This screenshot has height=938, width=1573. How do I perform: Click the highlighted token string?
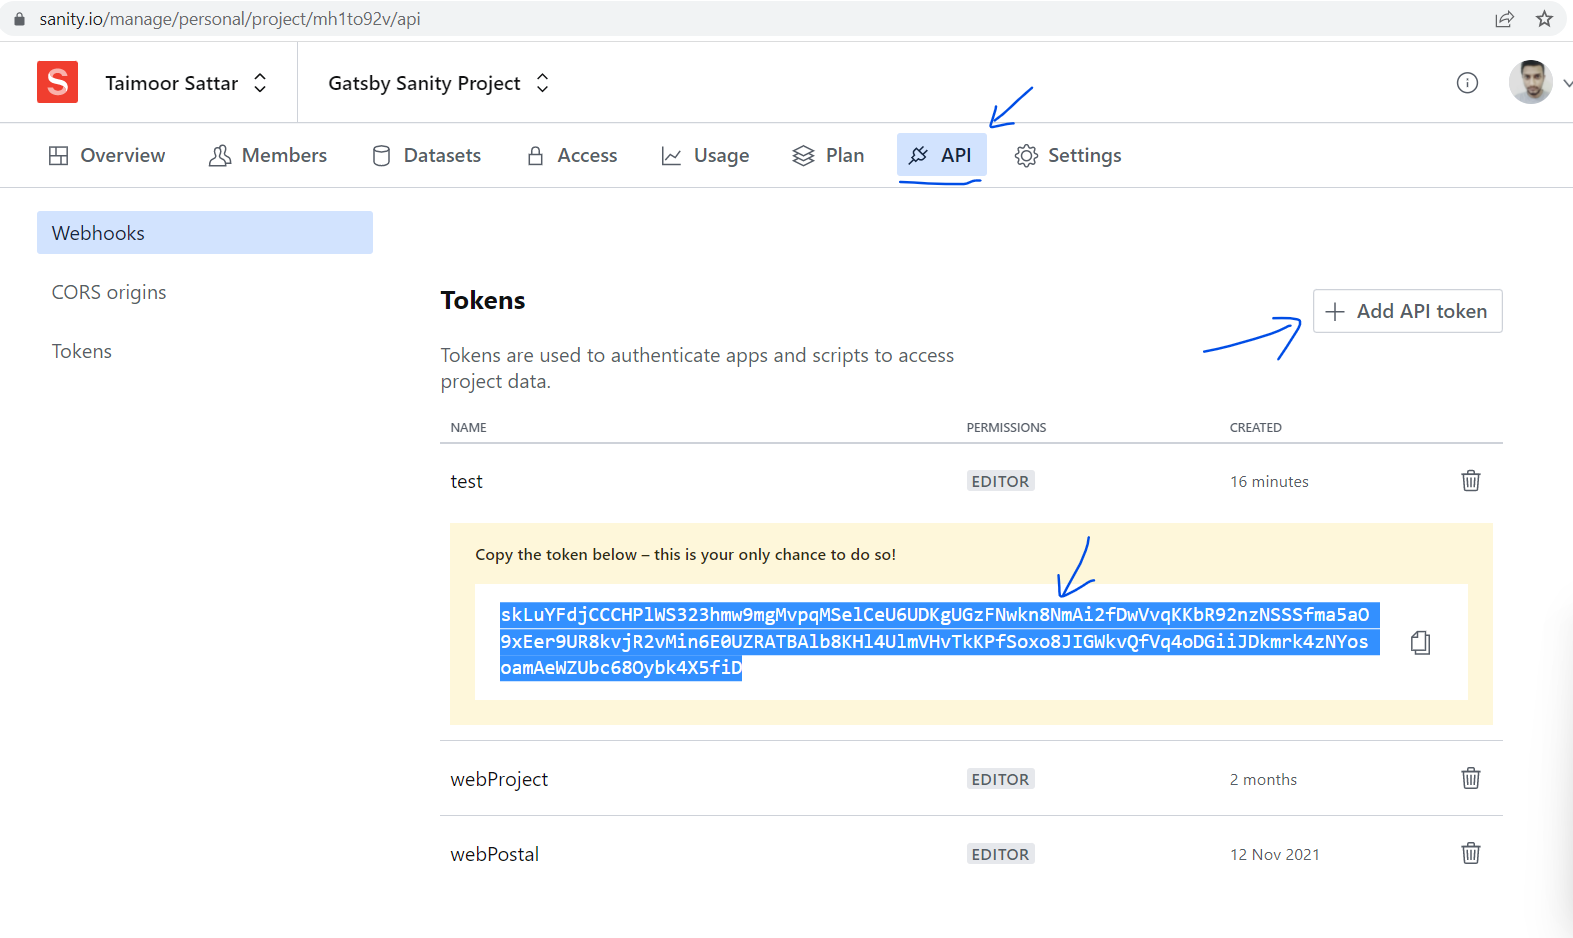point(940,641)
